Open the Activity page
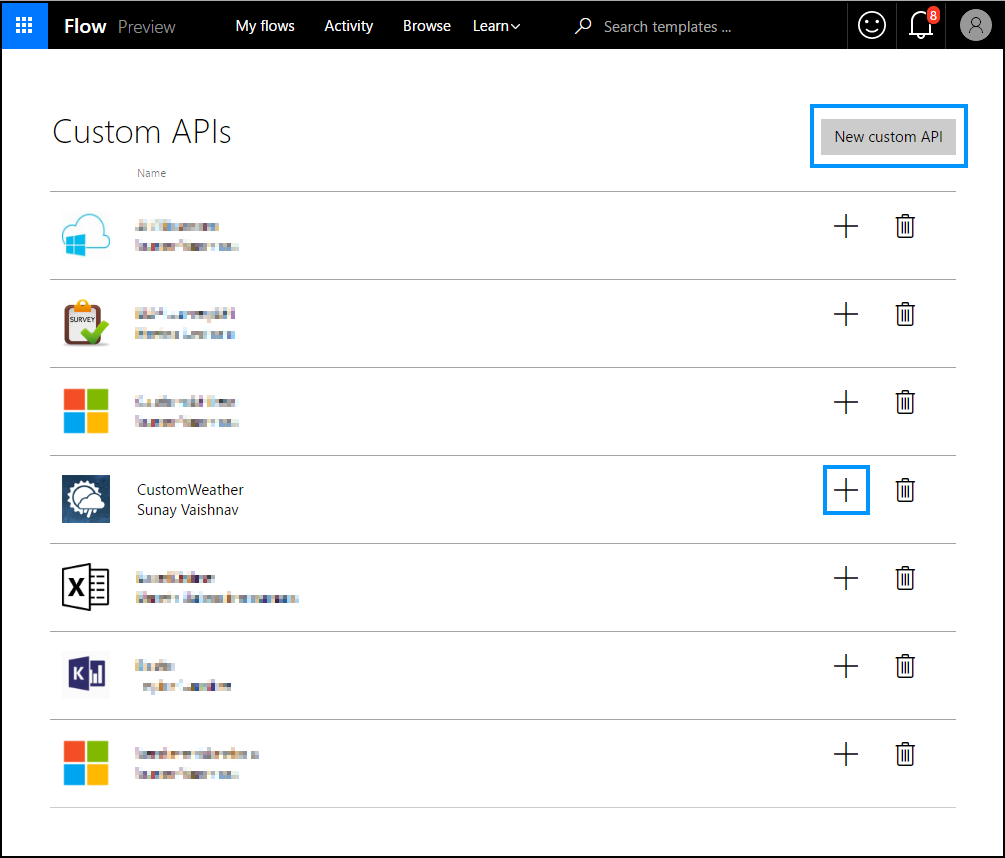Image resolution: width=1005 pixels, height=858 pixels. (x=348, y=26)
